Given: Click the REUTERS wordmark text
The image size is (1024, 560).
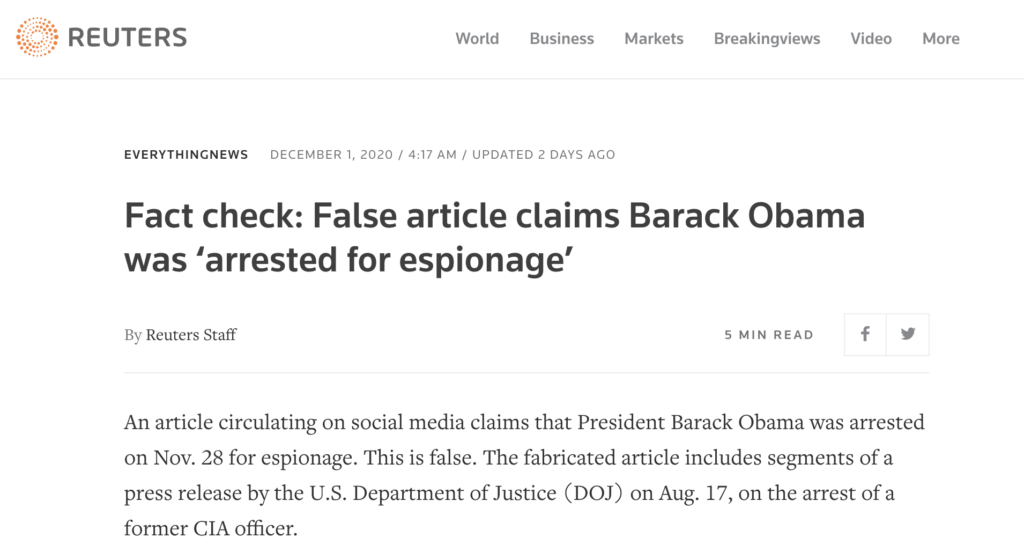Looking at the screenshot, I should coord(127,38).
